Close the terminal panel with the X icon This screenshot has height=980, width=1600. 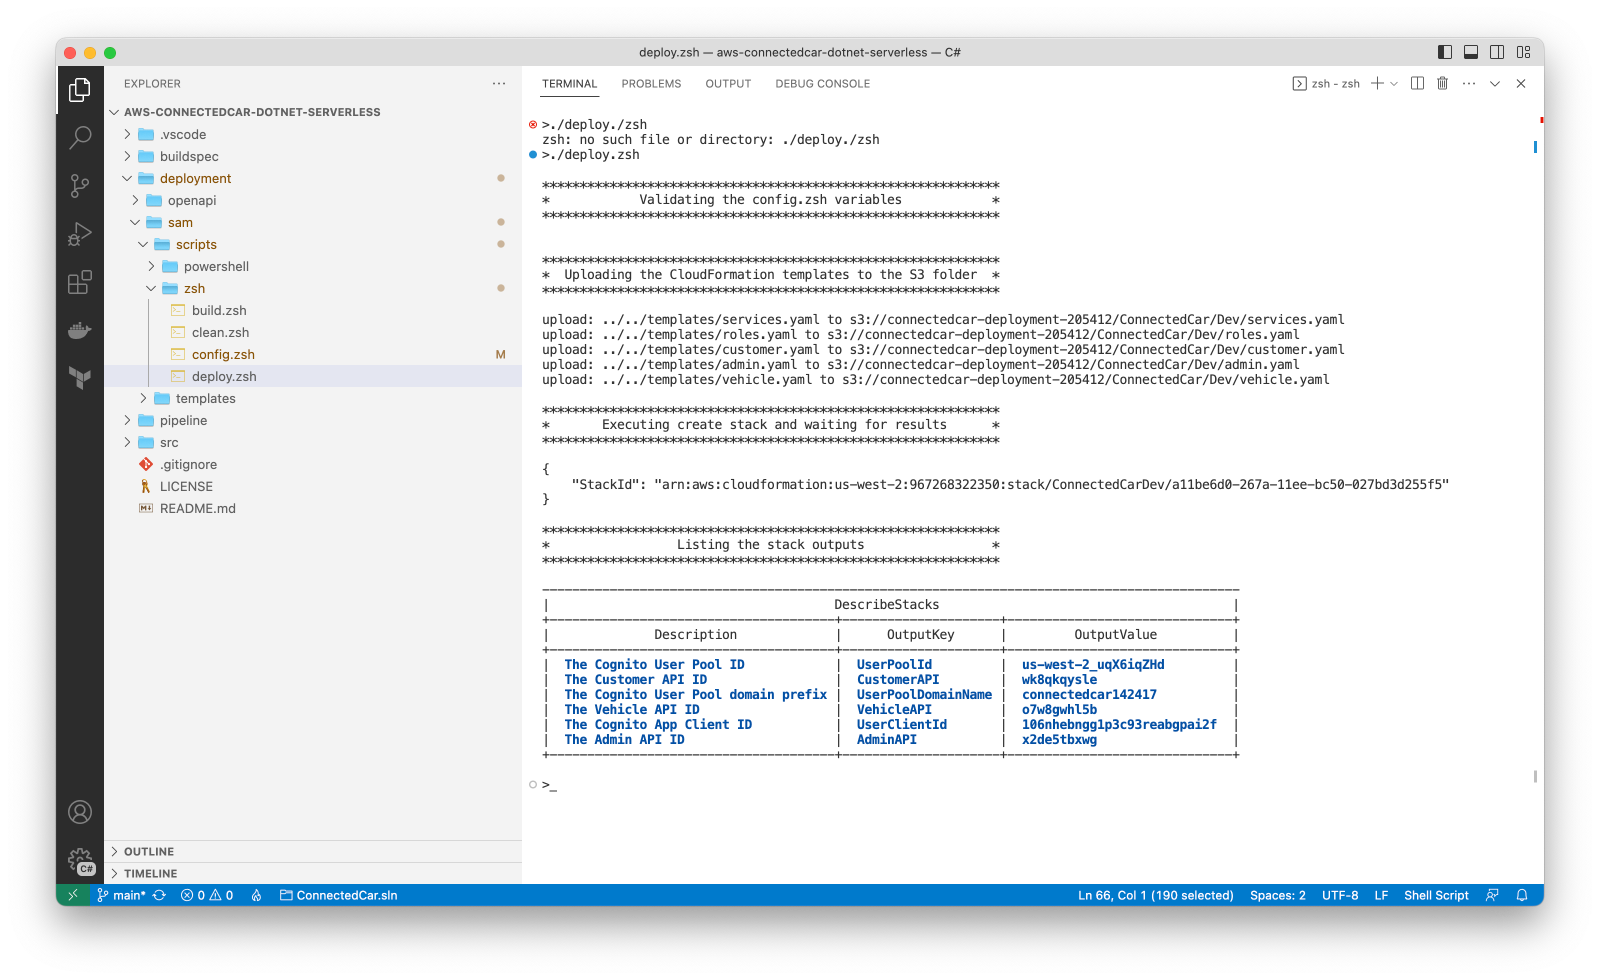click(x=1521, y=84)
